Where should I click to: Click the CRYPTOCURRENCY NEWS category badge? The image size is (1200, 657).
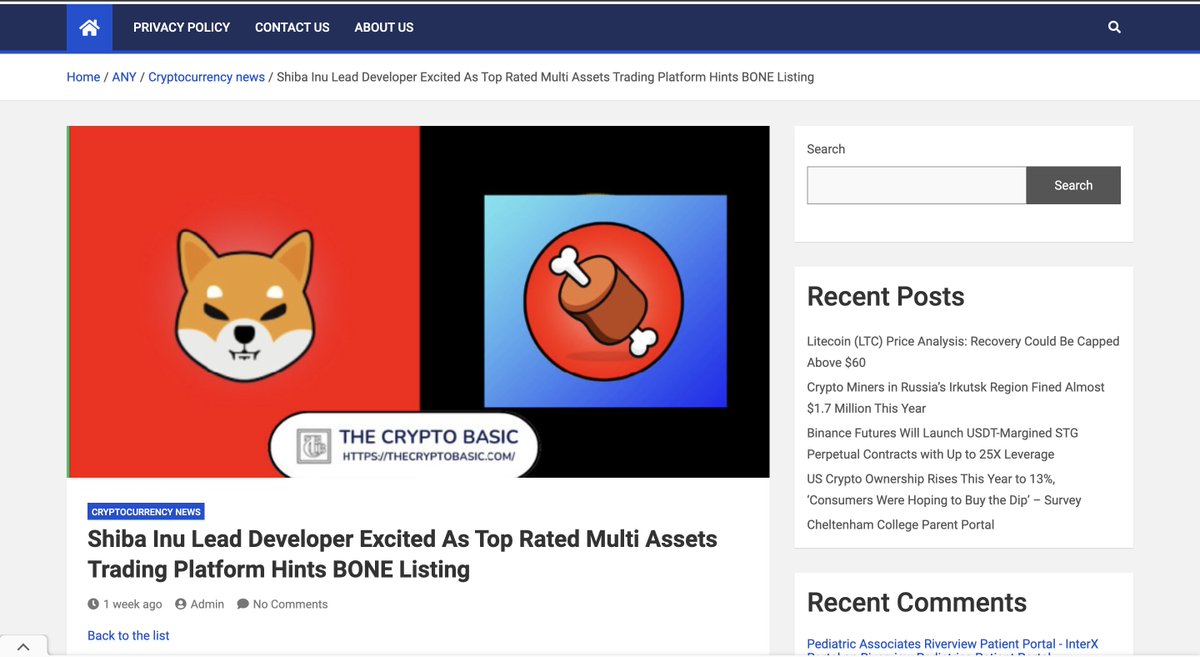tap(145, 511)
